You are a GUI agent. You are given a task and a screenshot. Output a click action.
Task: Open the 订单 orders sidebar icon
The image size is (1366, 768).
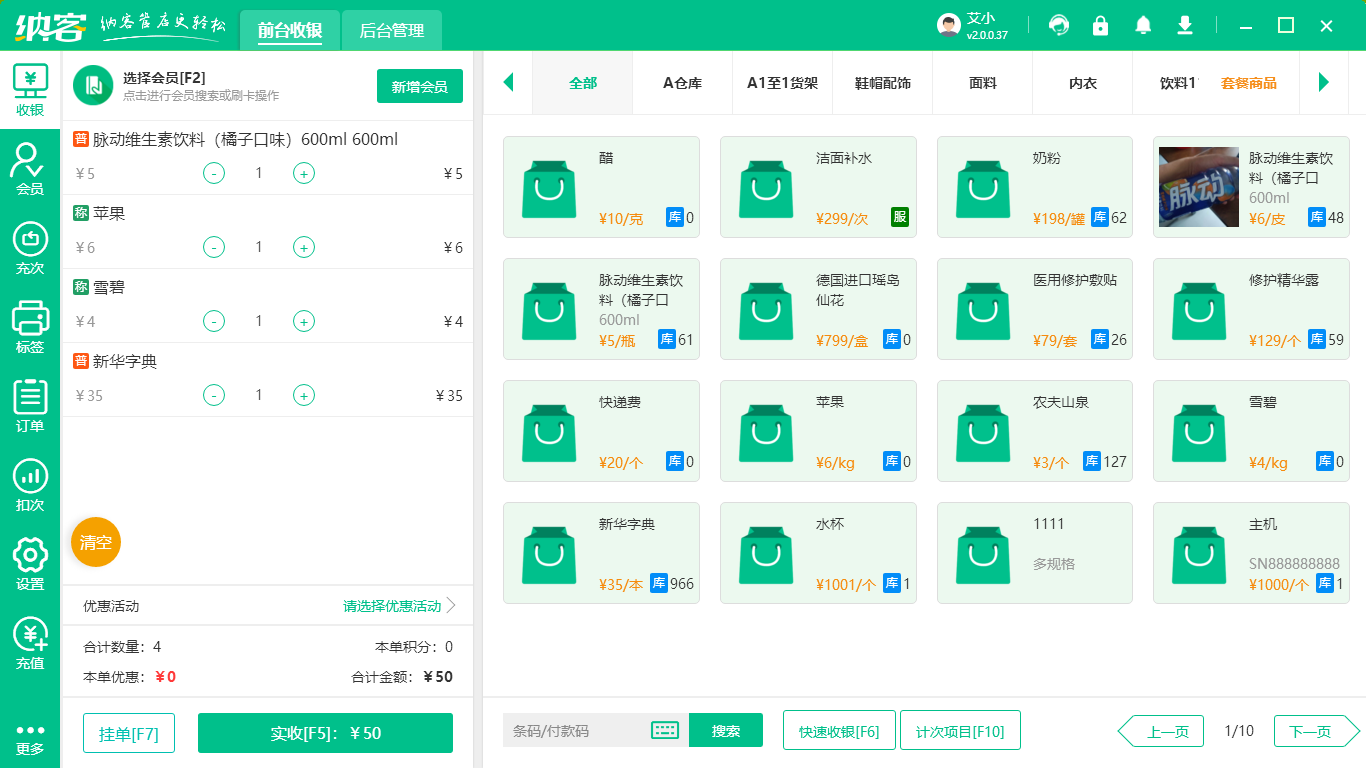(x=30, y=406)
